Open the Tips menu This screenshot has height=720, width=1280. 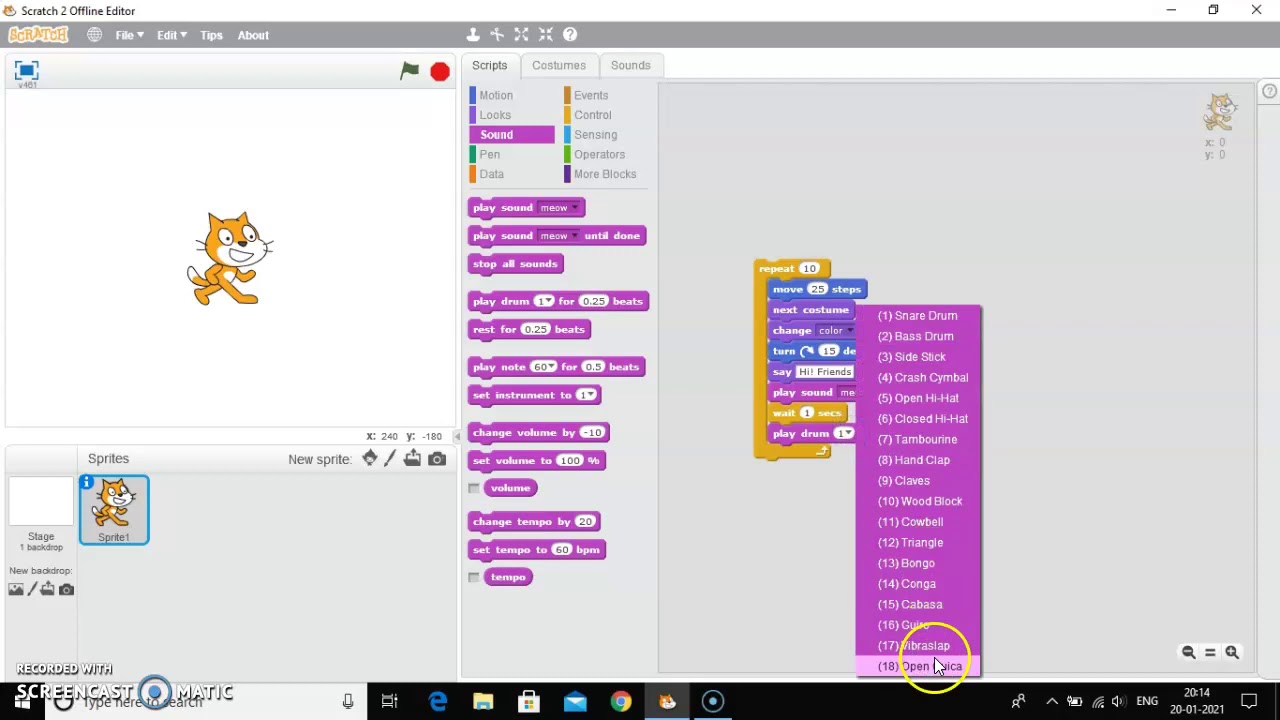211,35
